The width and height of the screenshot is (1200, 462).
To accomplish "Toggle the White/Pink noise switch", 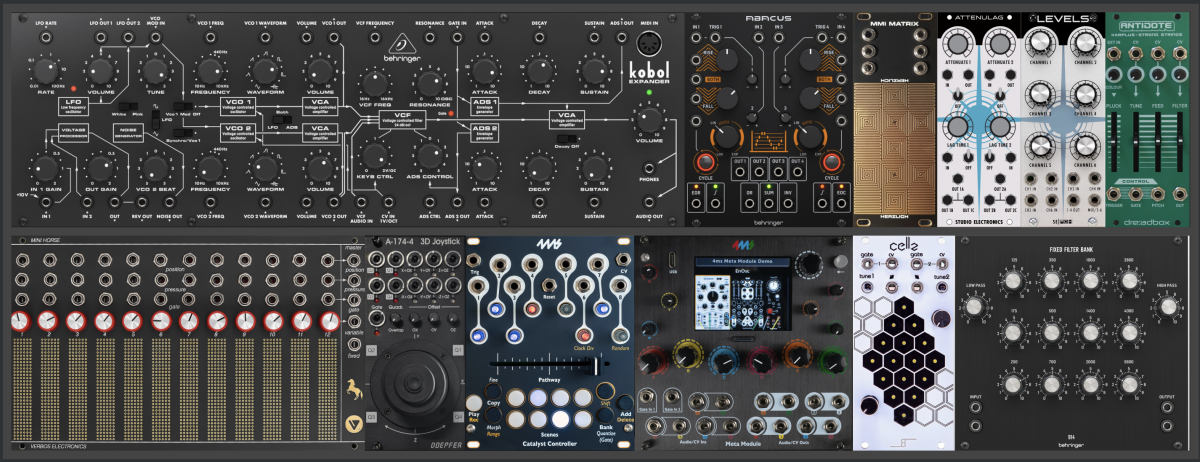I will click(128, 106).
